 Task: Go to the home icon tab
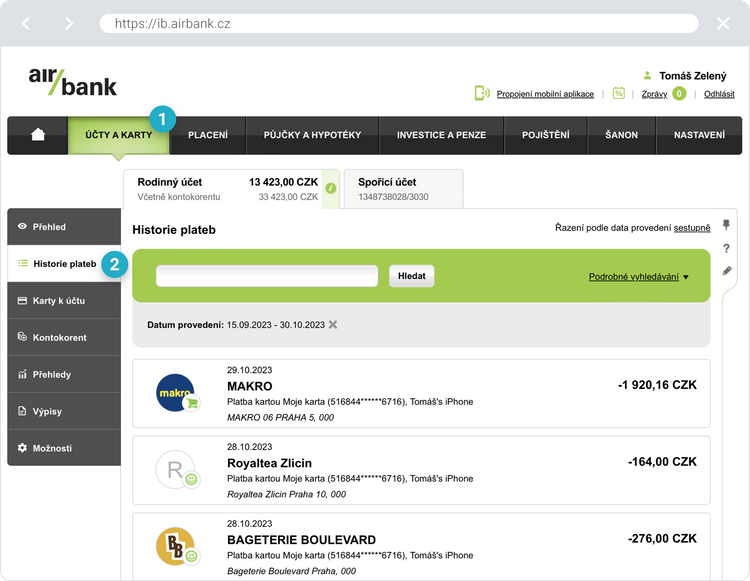(38, 135)
